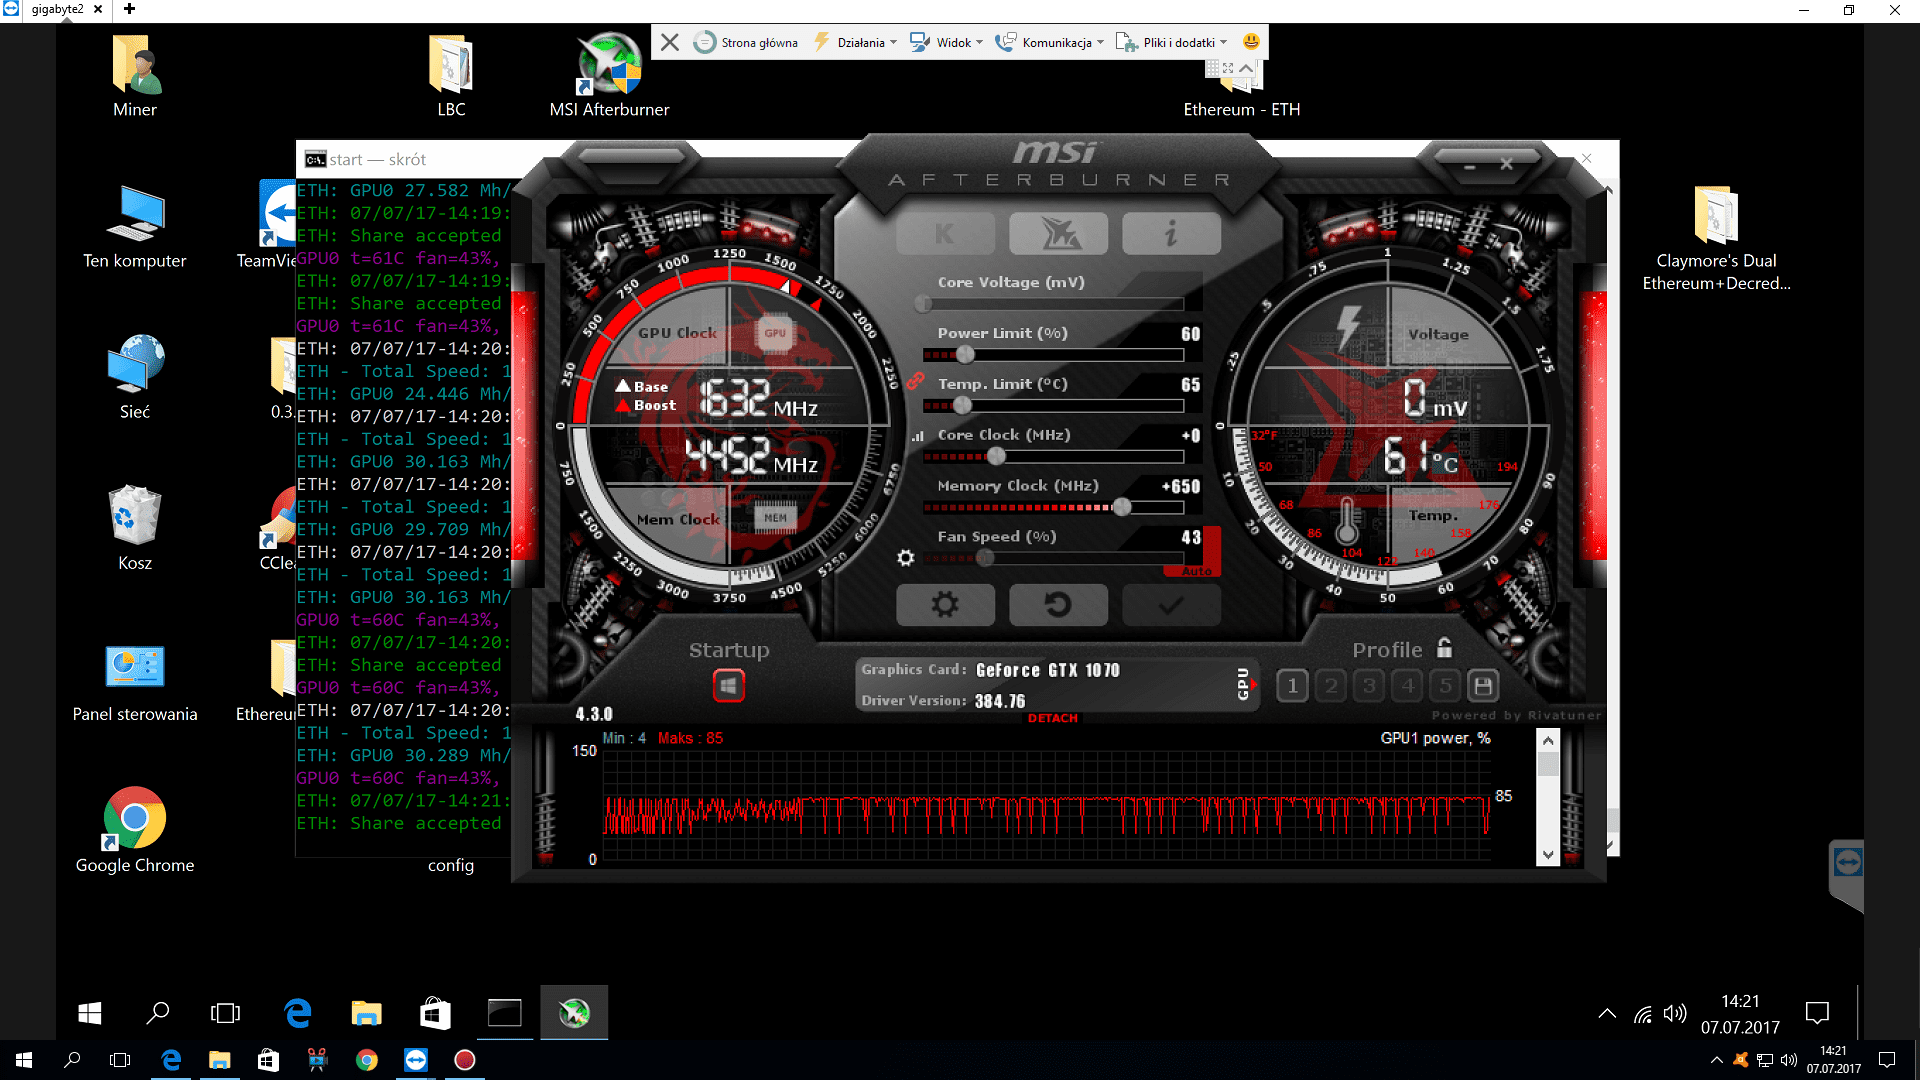Image resolution: width=1920 pixels, height=1080 pixels.
Task: Click graph scrollbar up arrow
Action: tap(1548, 740)
